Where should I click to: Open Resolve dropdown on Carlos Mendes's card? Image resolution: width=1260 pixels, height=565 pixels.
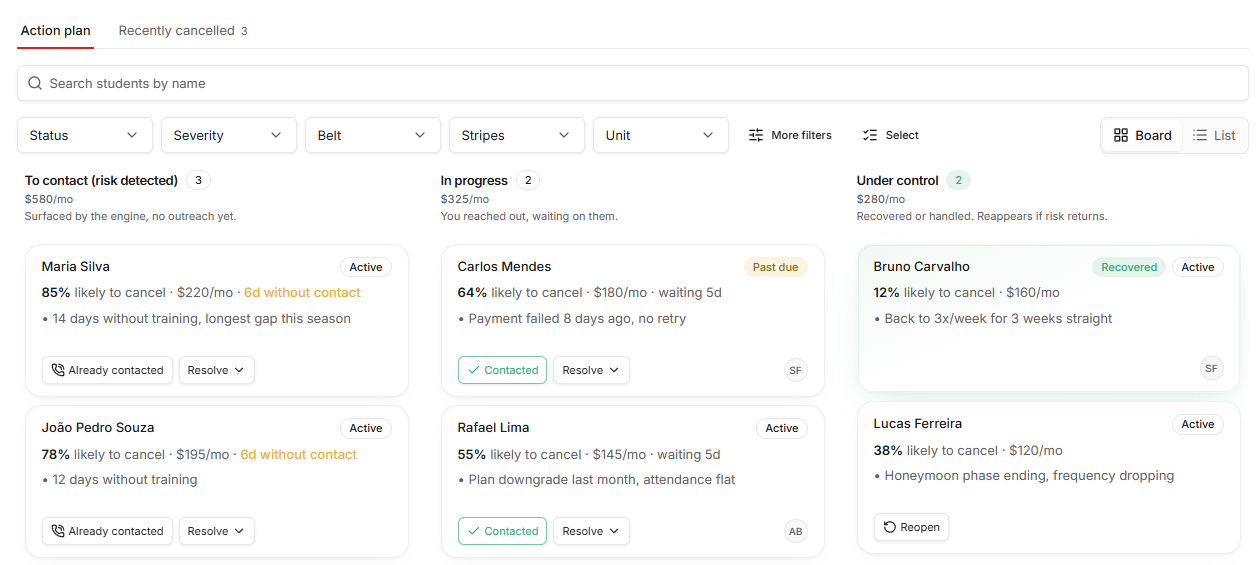(x=591, y=370)
